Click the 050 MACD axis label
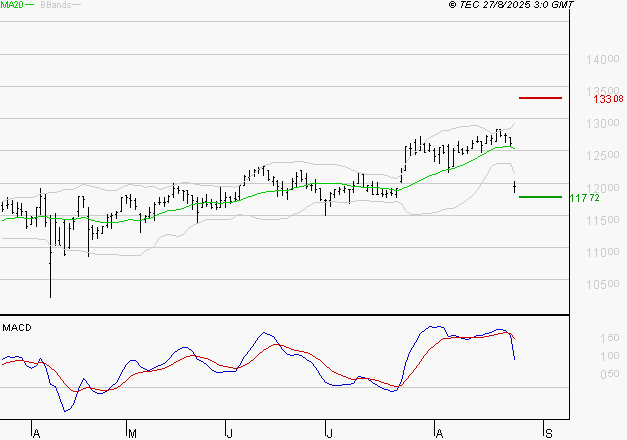The width and height of the screenshot is (627, 440). 609,374
